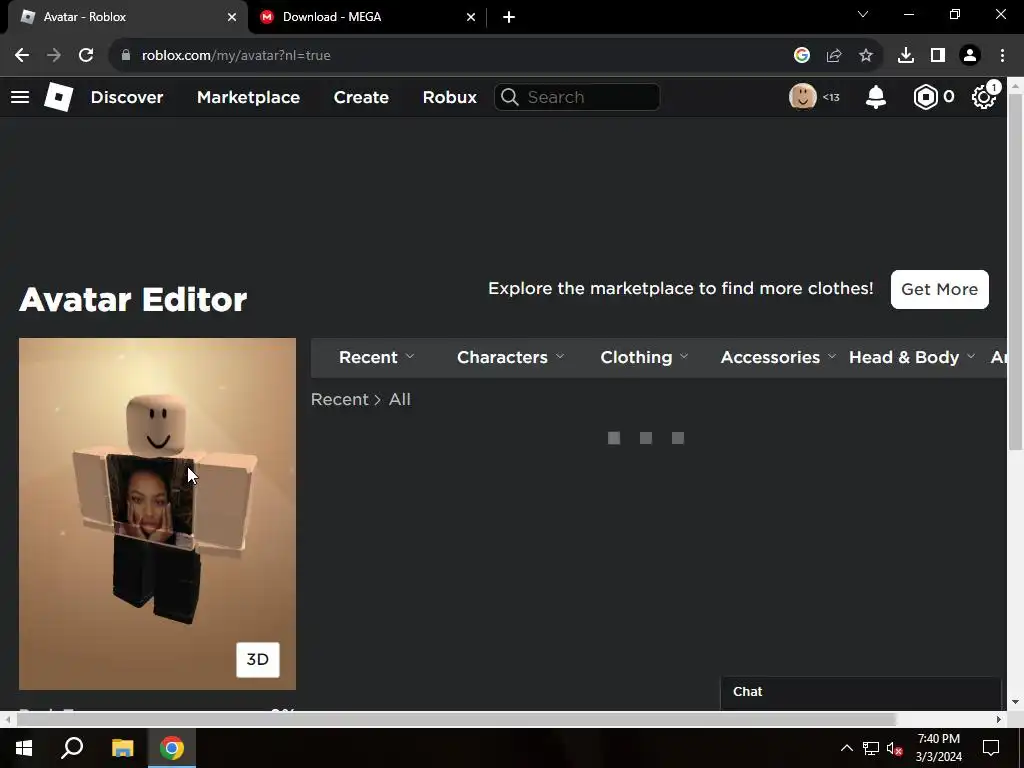Click the Roblox logo home icon

point(58,97)
